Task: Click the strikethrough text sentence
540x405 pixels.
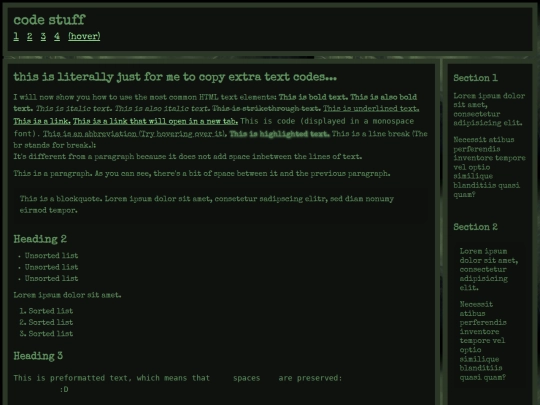Action: click(266, 108)
